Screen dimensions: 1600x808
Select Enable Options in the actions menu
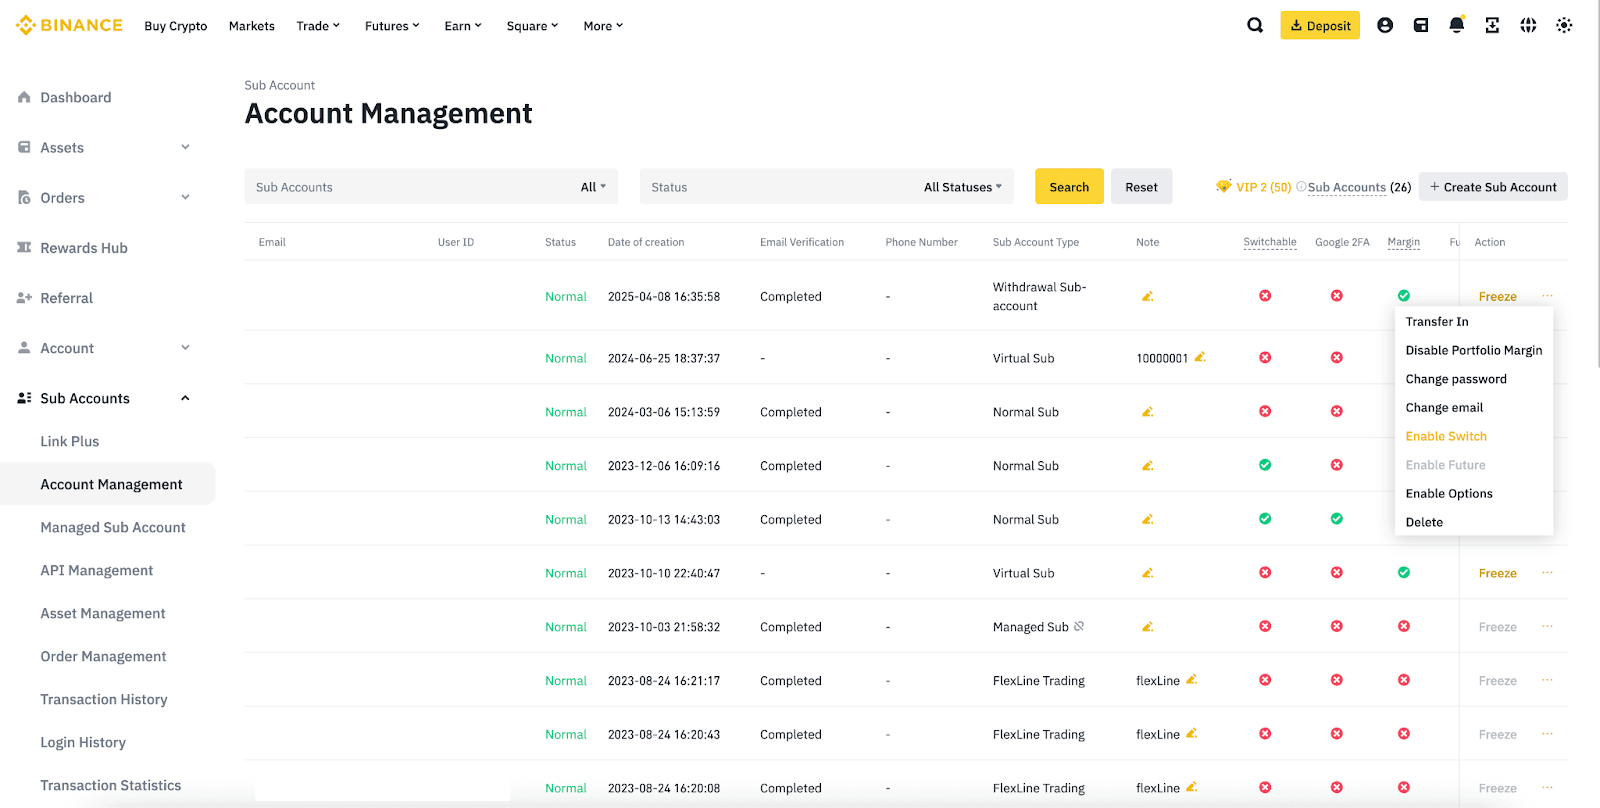[x=1449, y=494]
